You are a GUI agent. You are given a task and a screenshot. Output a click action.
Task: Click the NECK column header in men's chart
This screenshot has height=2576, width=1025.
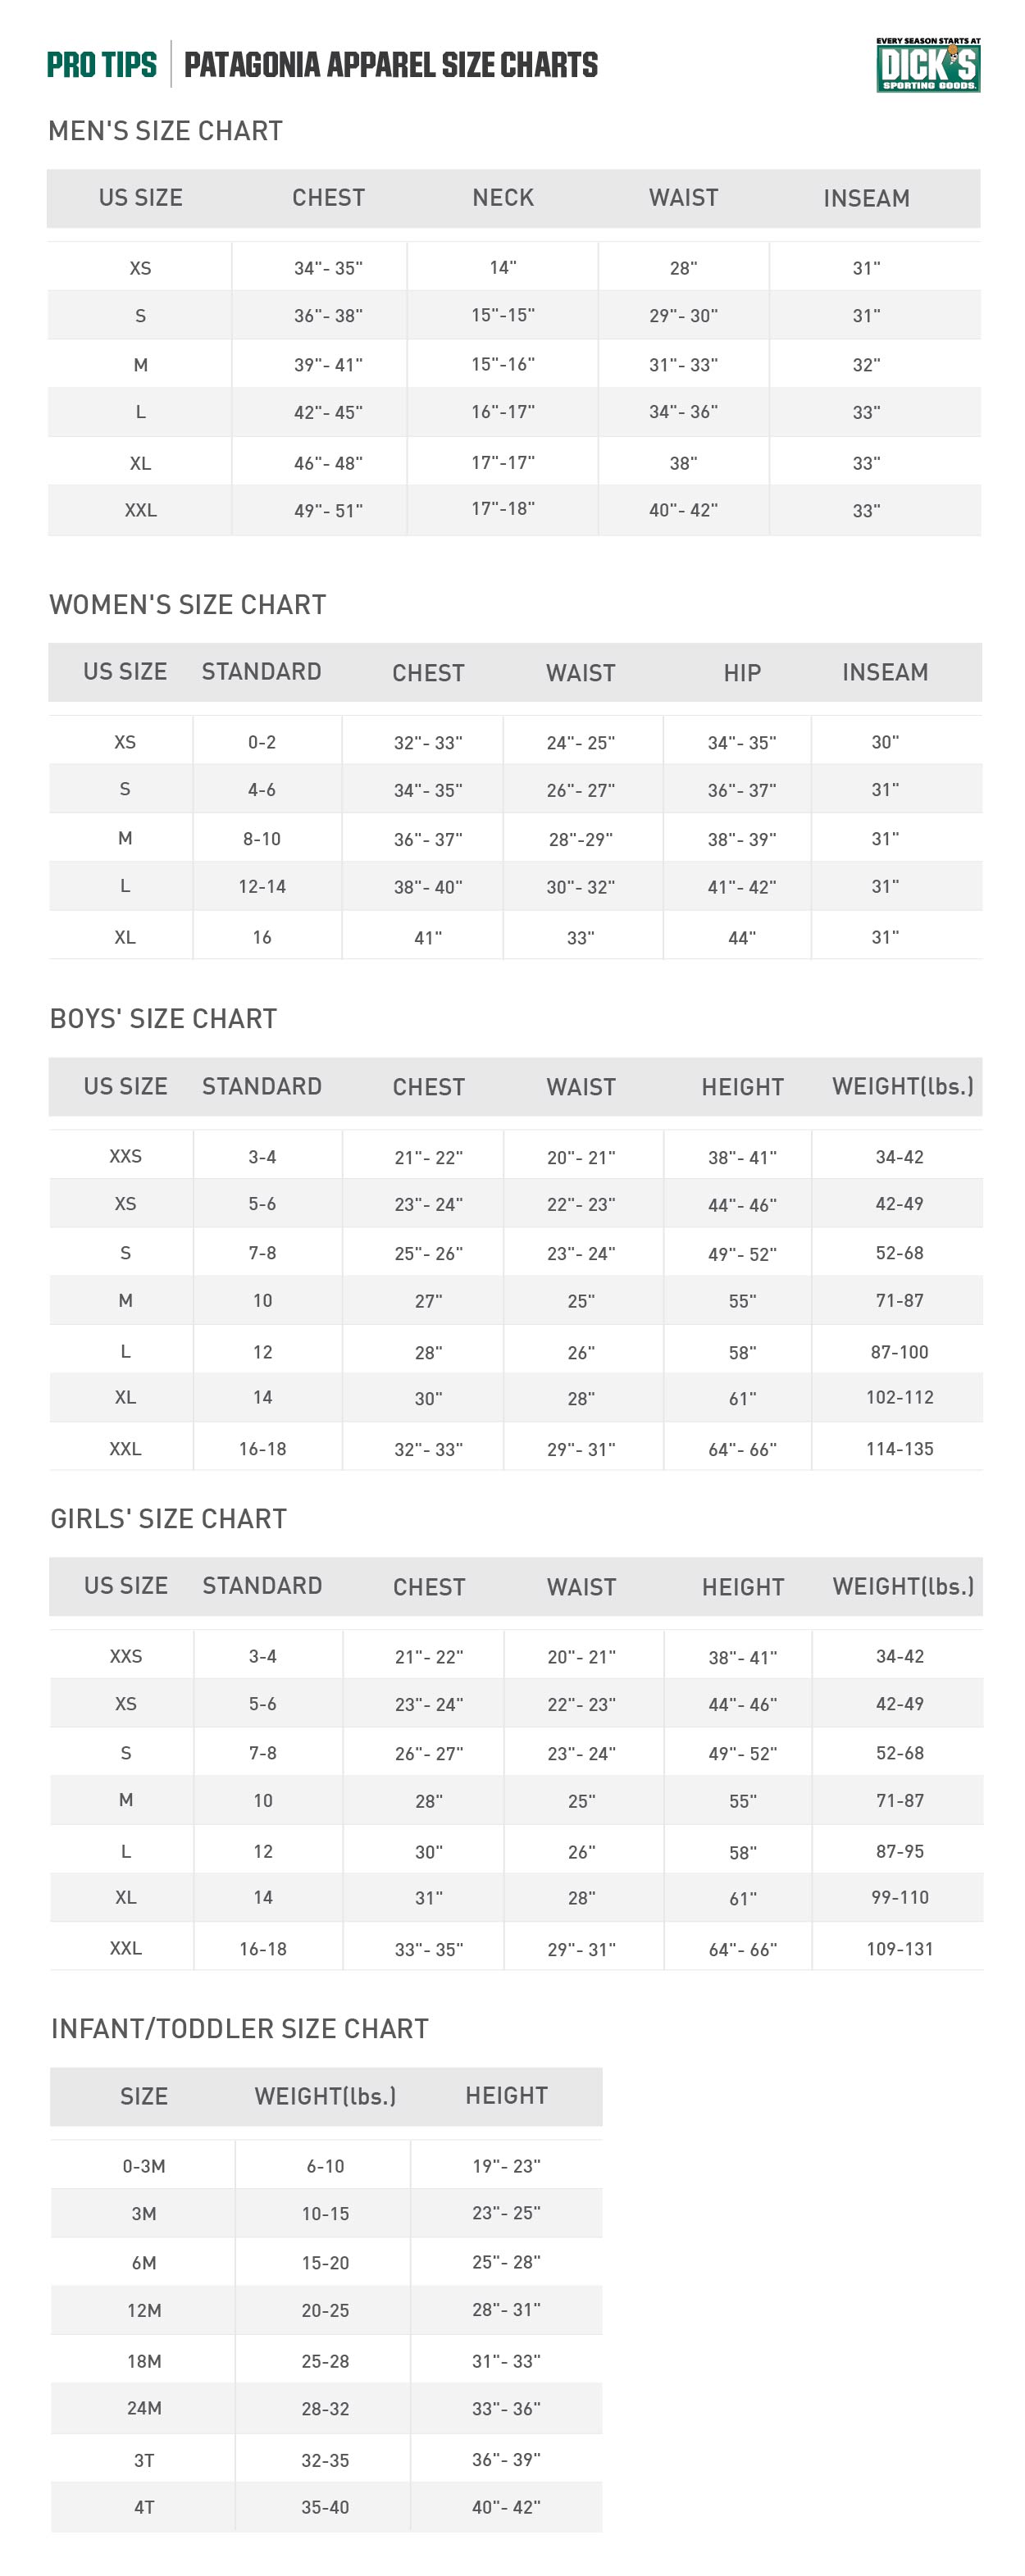pyautogui.click(x=502, y=198)
